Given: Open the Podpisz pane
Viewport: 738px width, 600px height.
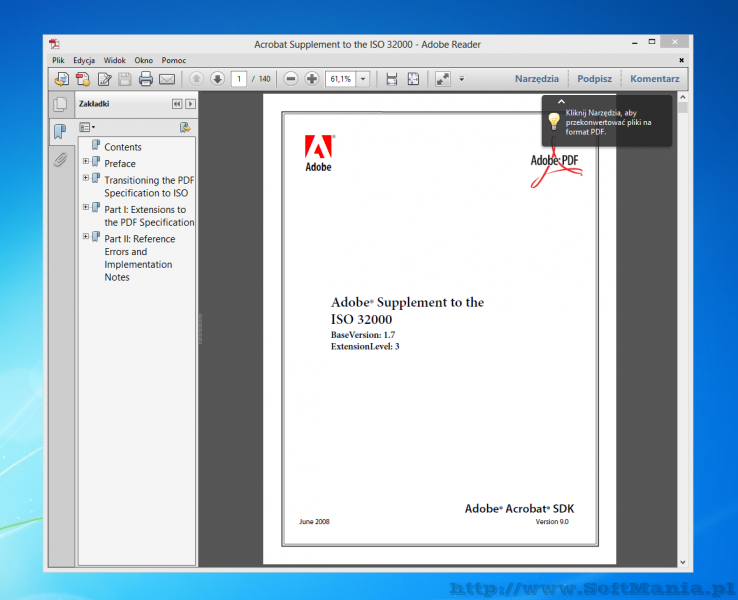Looking at the screenshot, I should pyautogui.click(x=594, y=79).
